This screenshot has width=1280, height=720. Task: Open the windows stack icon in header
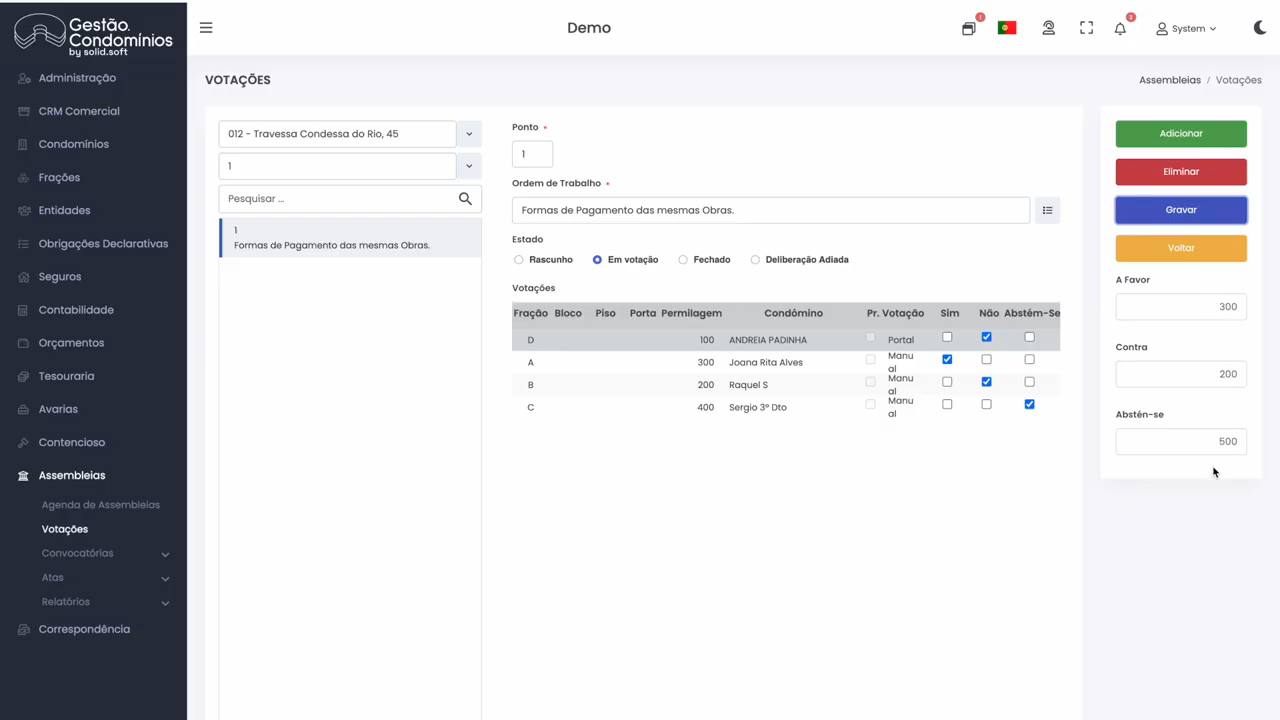[968, 29]
